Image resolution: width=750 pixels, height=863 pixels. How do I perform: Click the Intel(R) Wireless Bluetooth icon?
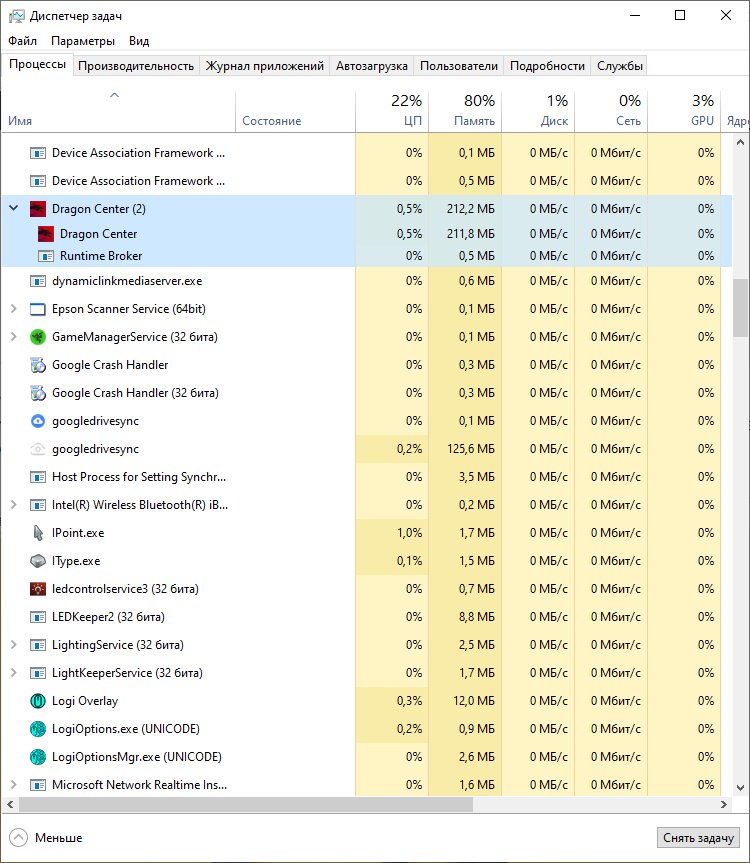[x=37, y=505]
